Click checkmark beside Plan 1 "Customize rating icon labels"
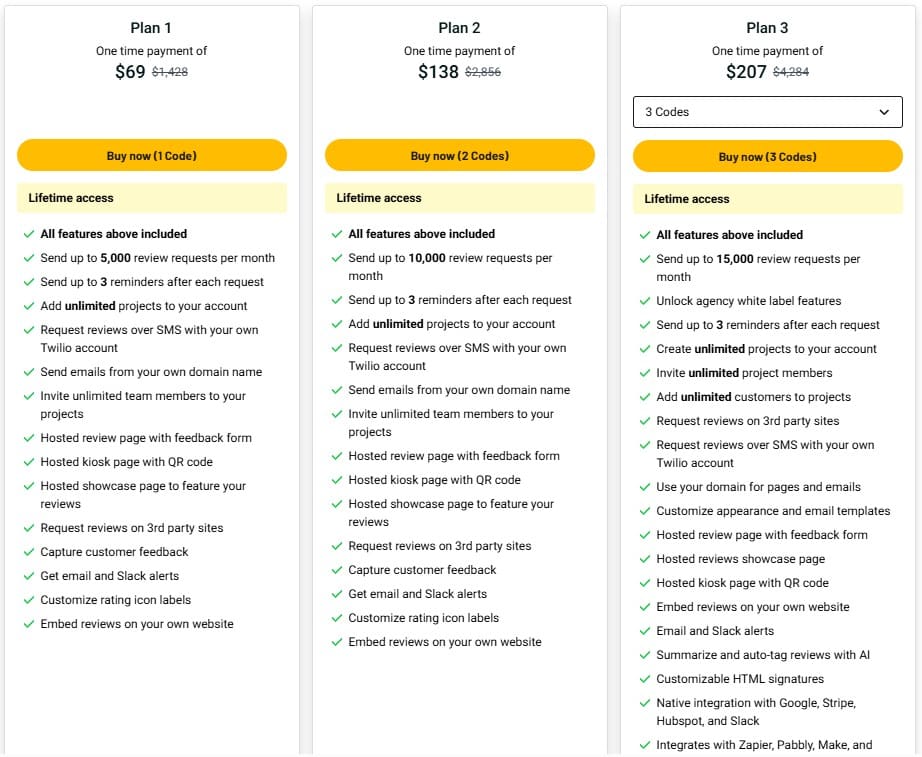Screen dimensions: 922x757 coord(28,600)
